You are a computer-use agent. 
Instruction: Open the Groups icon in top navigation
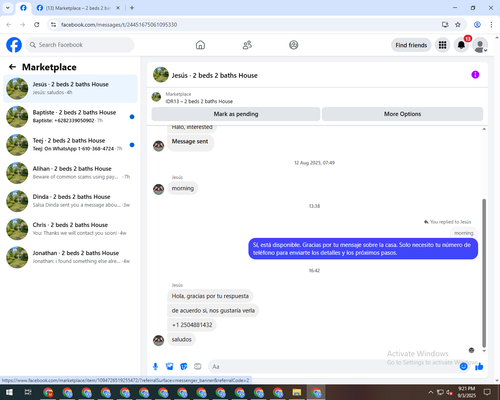pos(294,45)
